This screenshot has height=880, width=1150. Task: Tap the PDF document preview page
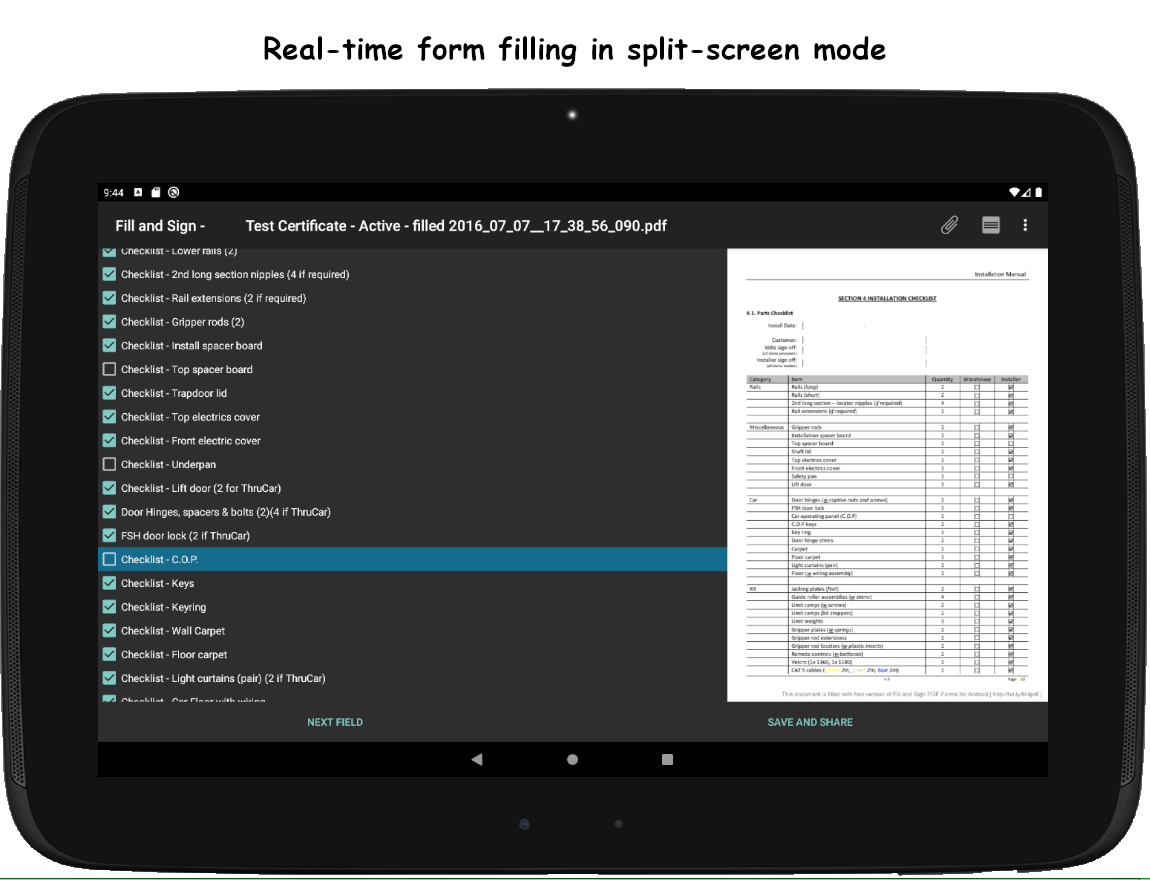coord(886,475)
